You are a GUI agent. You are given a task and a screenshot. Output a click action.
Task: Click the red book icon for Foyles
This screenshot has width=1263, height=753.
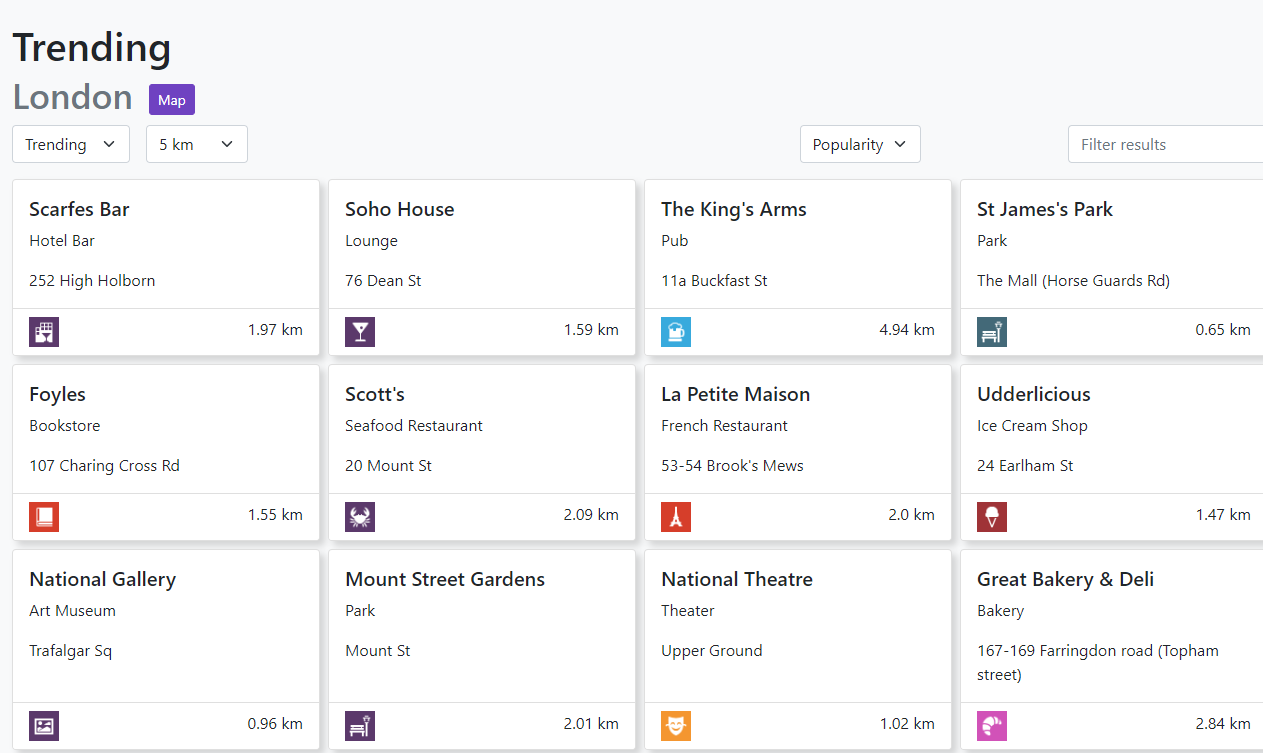point(44,517)
